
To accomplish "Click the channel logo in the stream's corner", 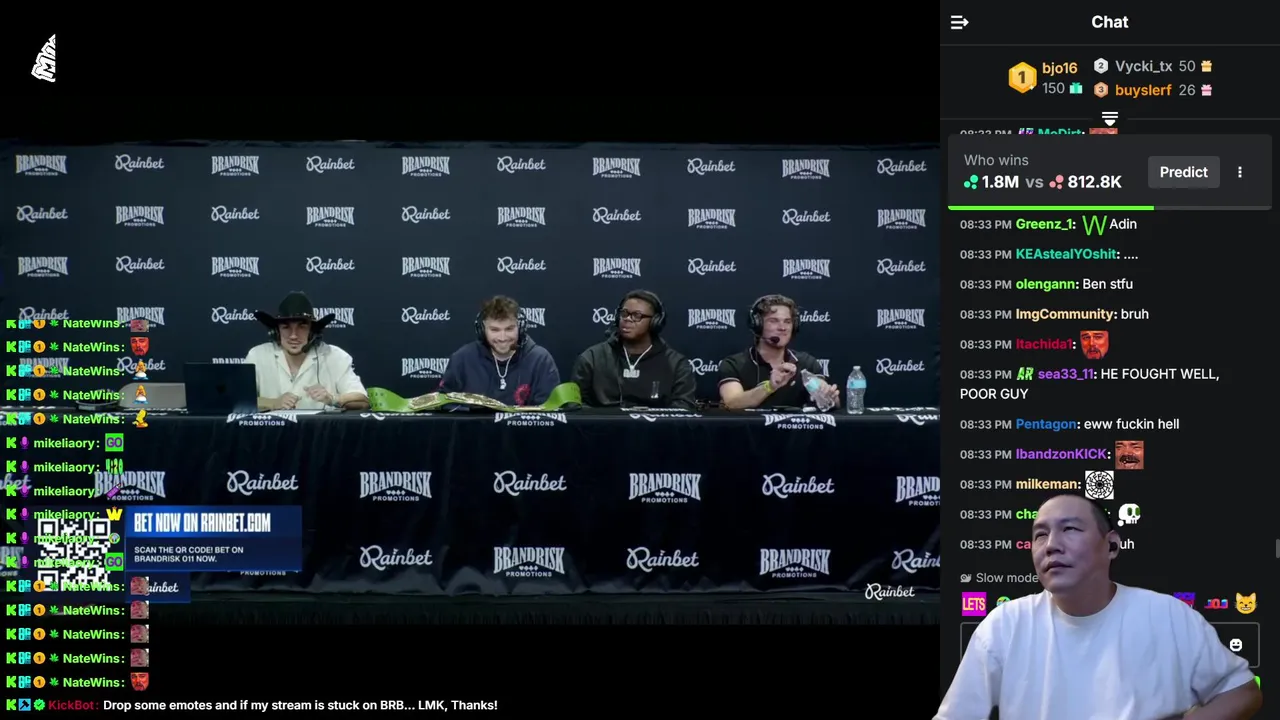I will (x=44, y=58).
